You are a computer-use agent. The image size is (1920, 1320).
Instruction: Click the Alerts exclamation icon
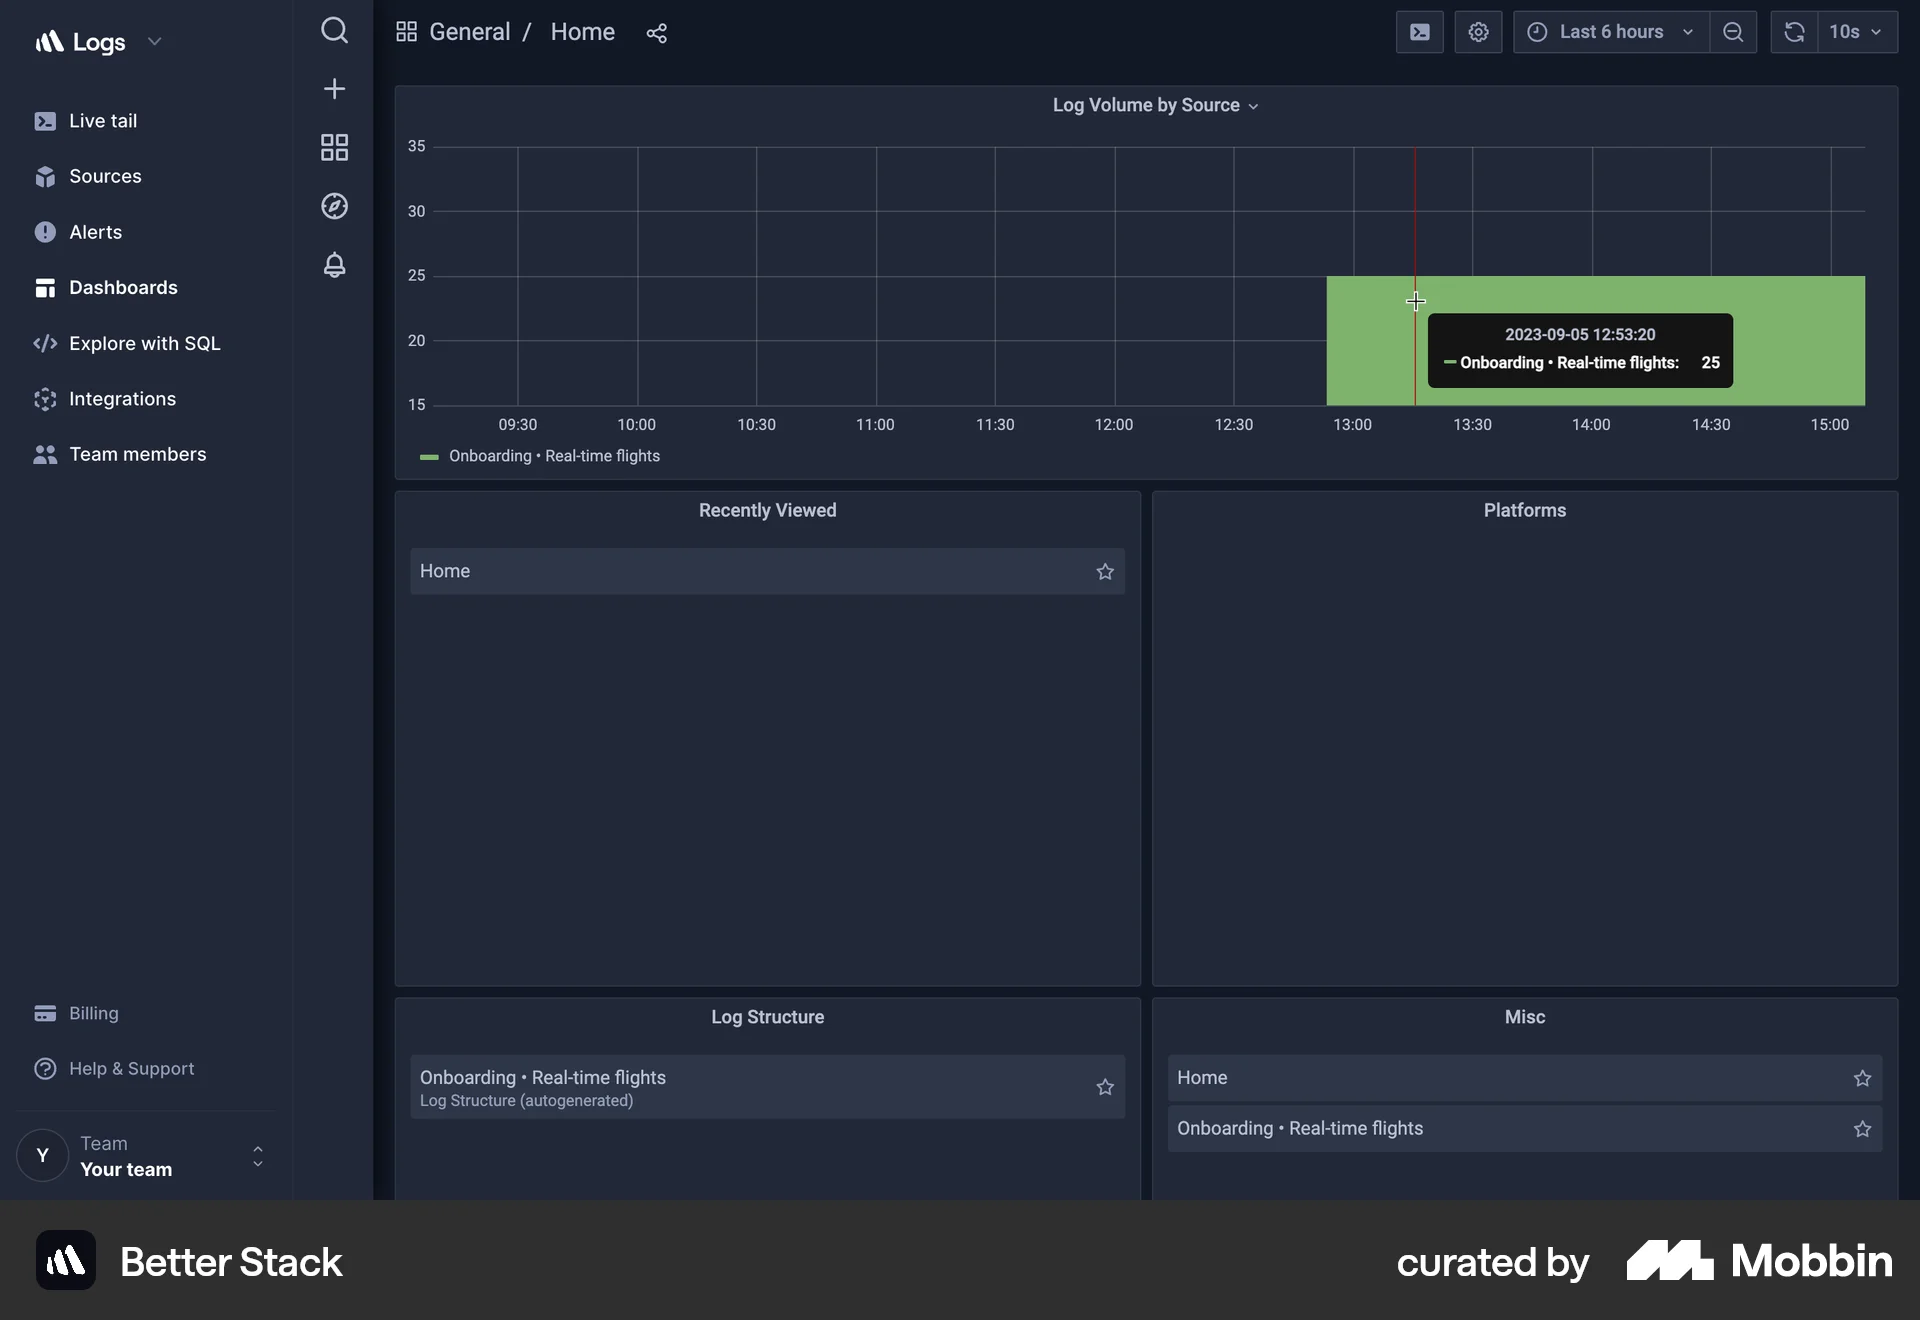coord(45,232)
